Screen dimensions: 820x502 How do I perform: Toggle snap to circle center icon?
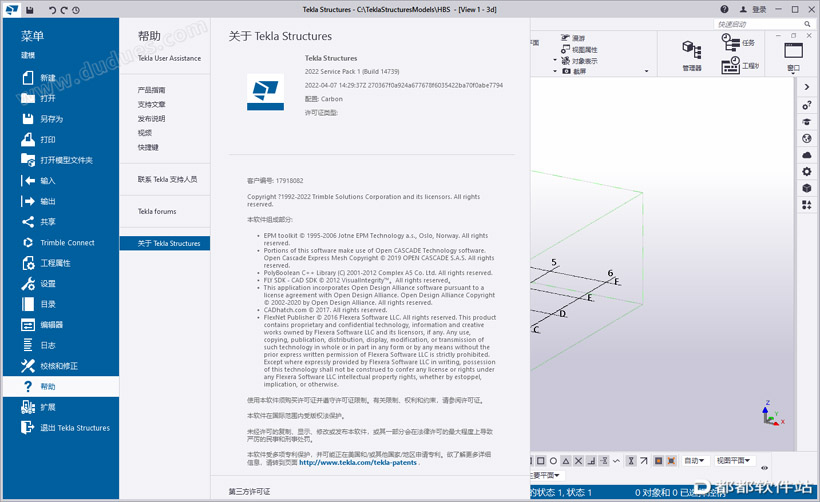click(553, 461)
